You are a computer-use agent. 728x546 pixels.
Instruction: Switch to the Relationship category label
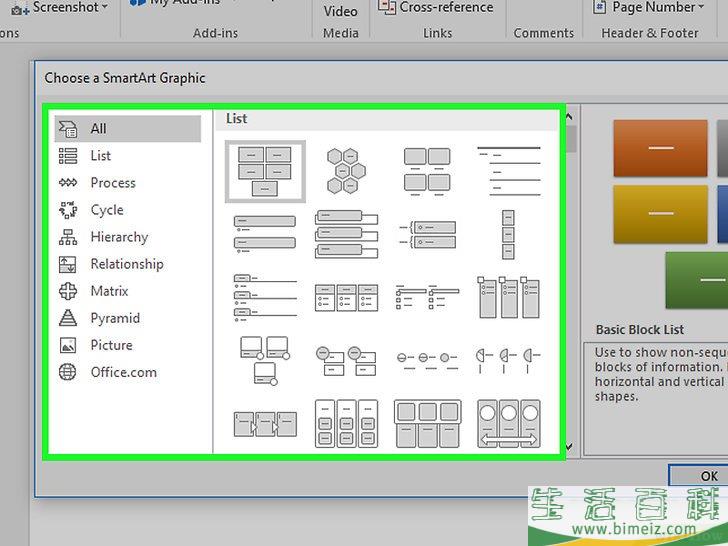pos(127,264)
